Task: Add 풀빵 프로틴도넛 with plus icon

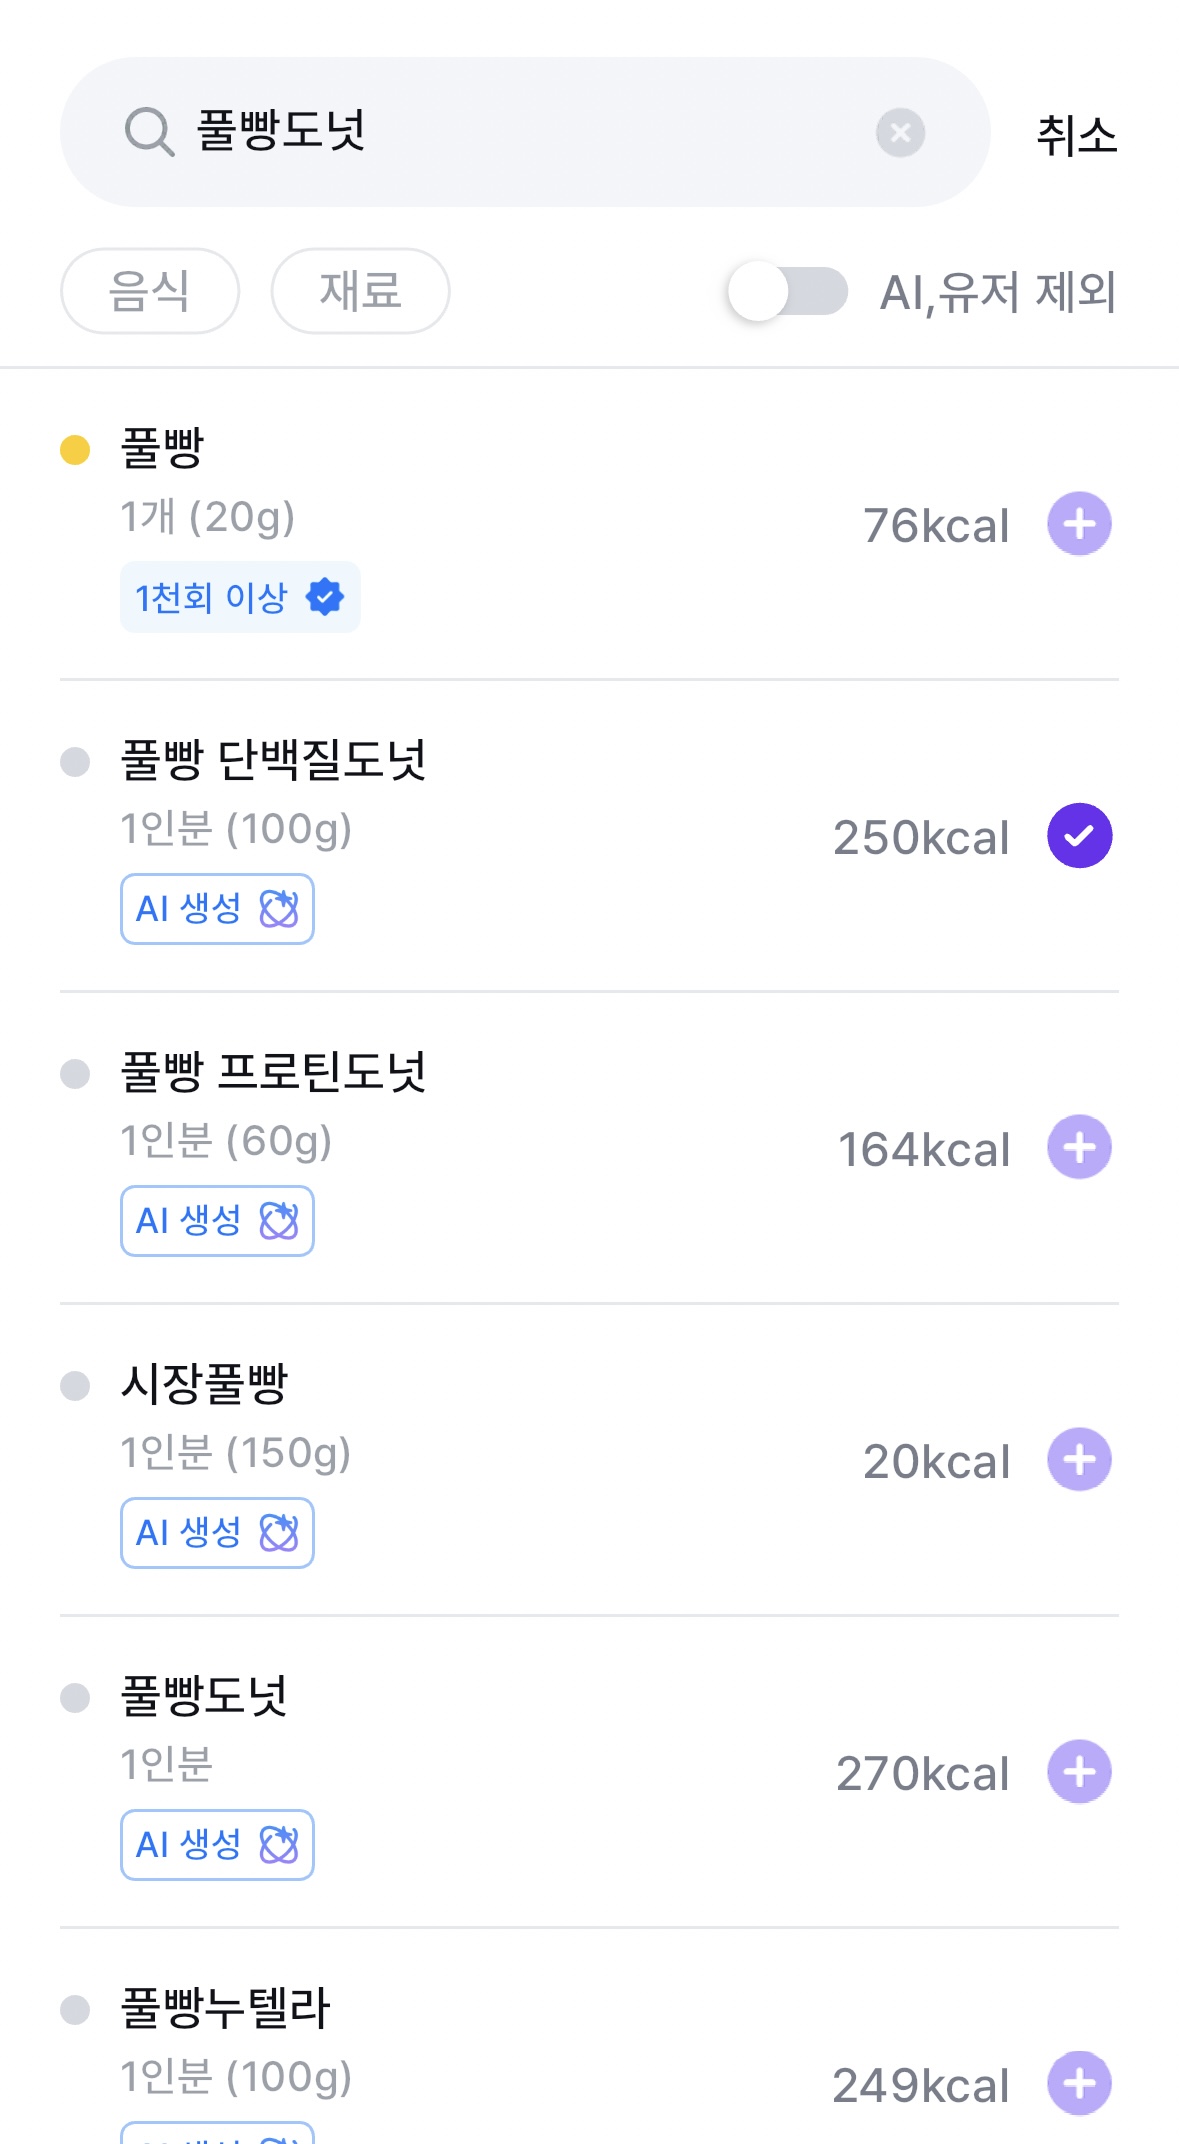Action: (1079, 1147)
